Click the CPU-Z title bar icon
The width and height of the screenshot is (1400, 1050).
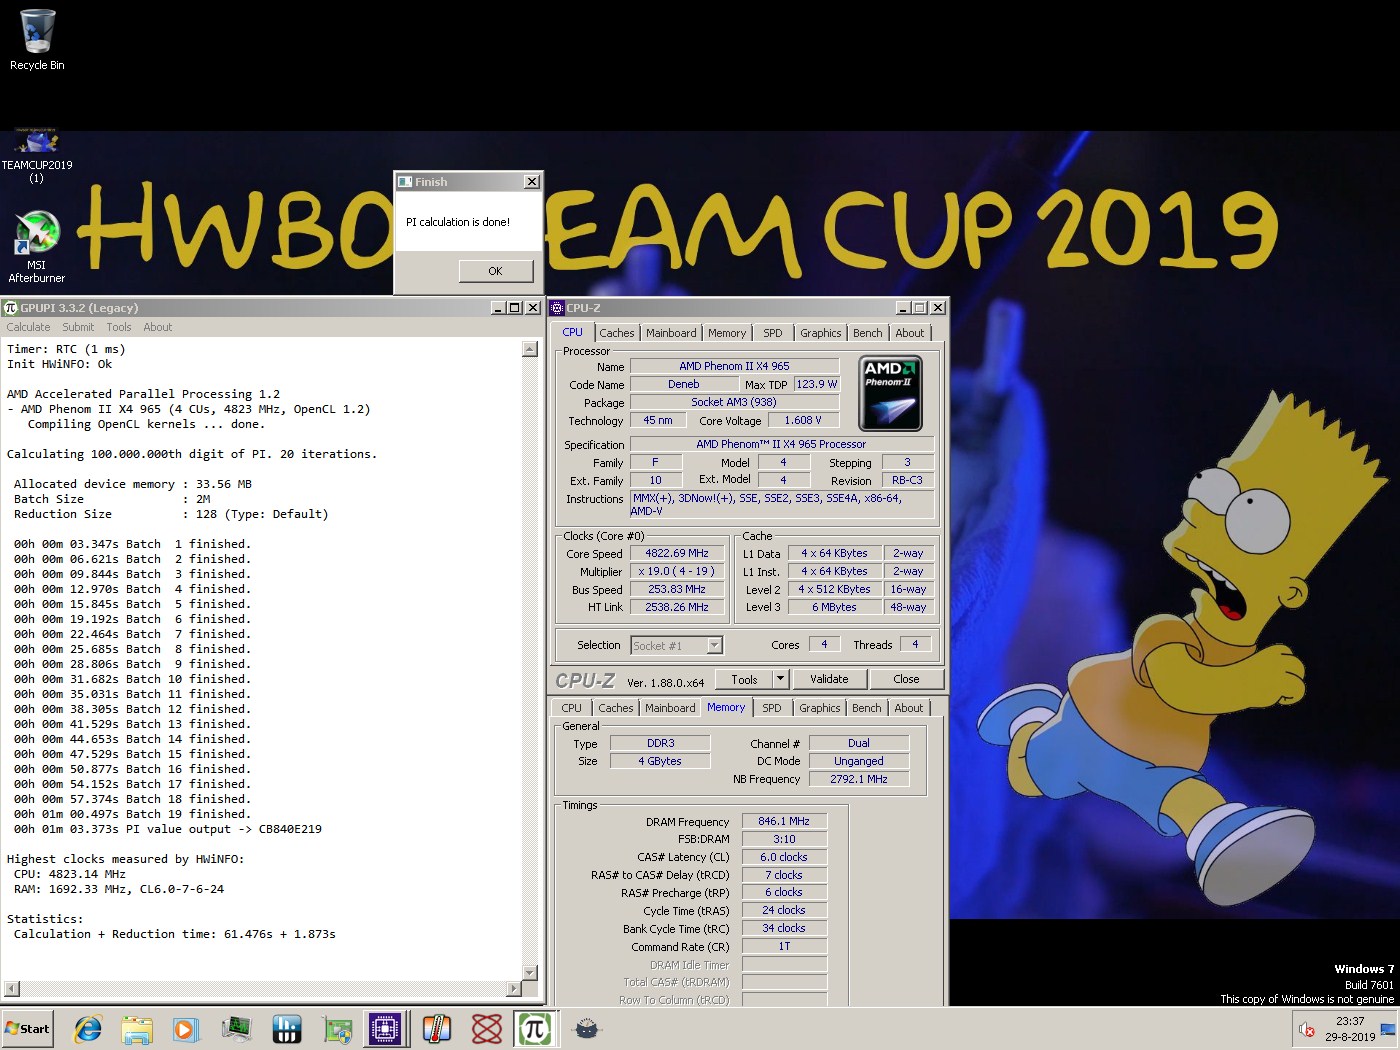(x=557, y=308)
